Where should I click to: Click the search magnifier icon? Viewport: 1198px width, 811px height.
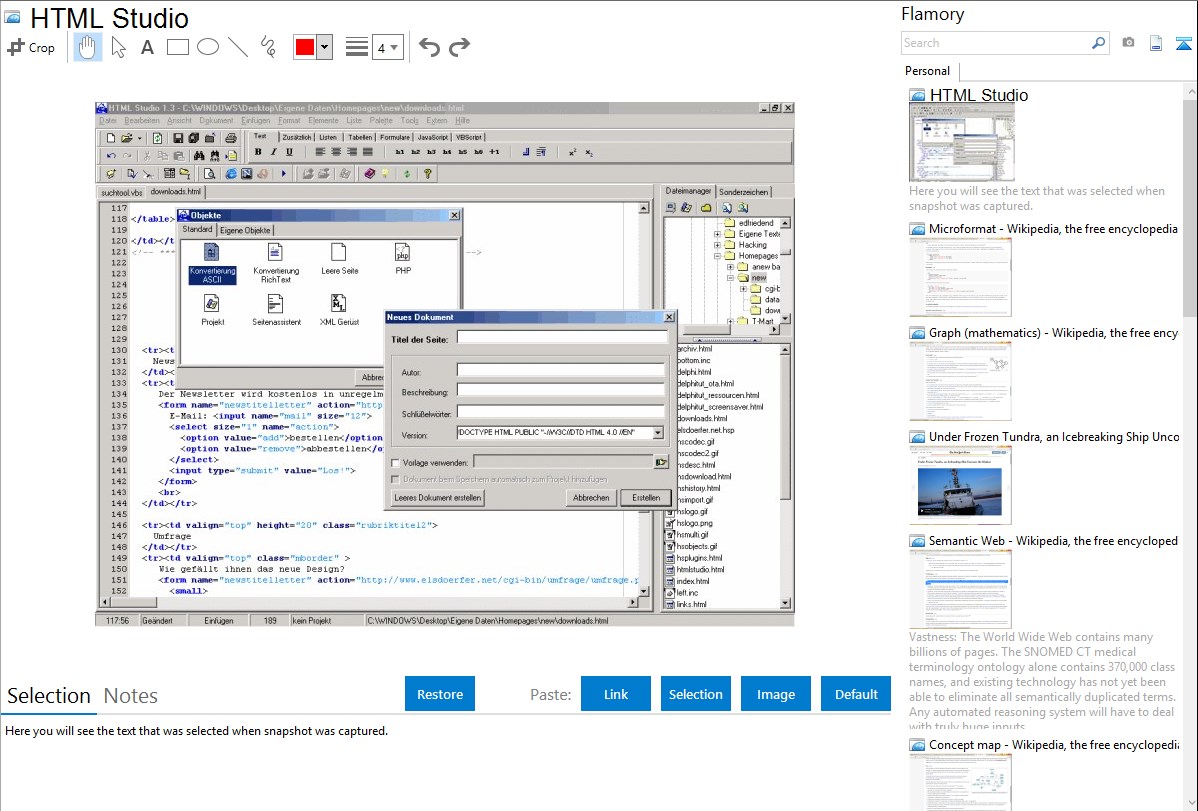(x=1098, y=43)
